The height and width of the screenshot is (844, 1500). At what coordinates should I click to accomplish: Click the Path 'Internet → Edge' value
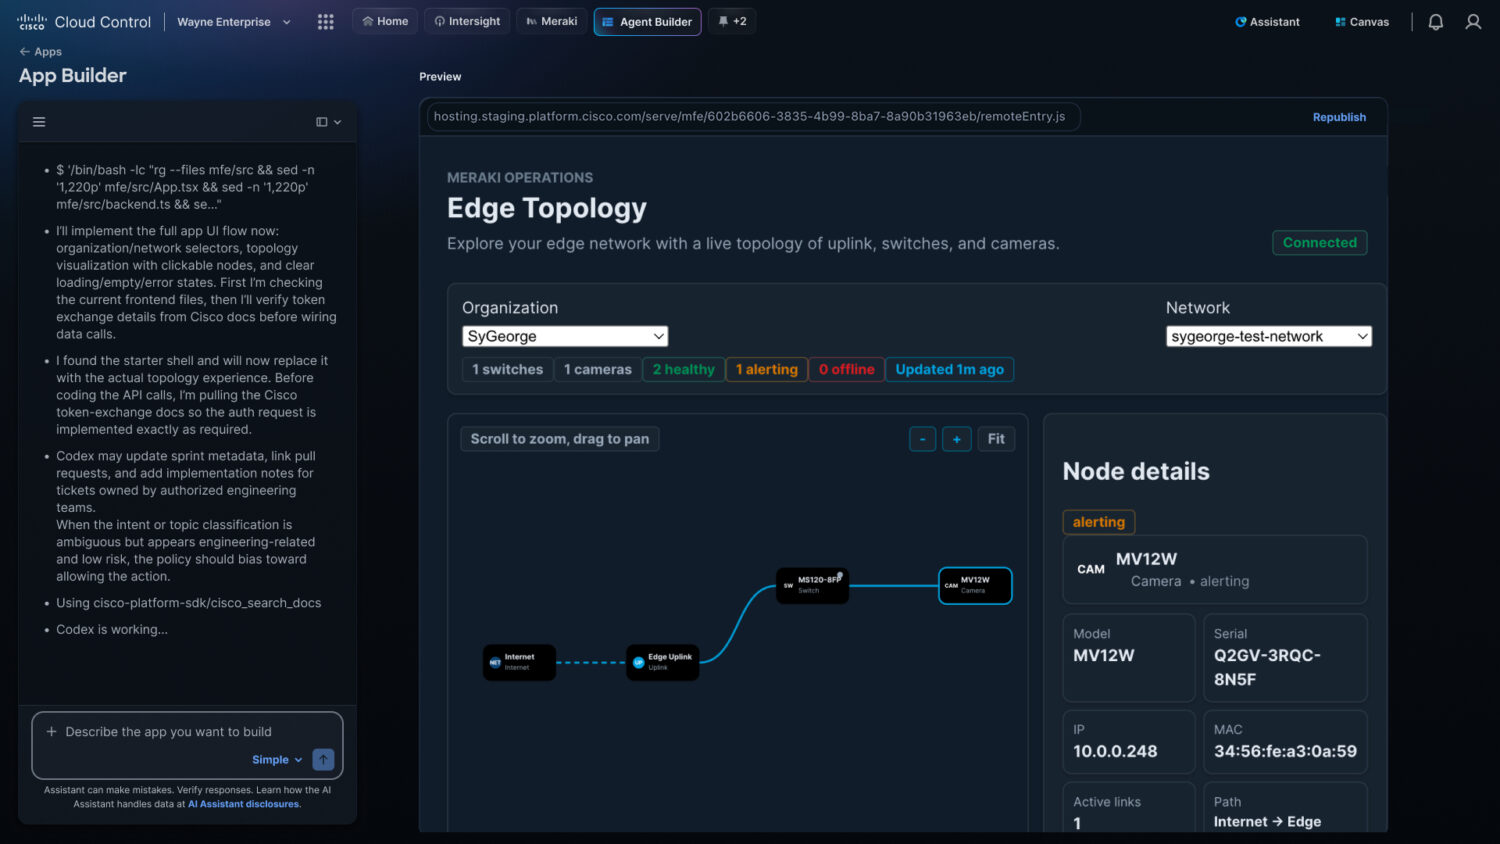1267,822
